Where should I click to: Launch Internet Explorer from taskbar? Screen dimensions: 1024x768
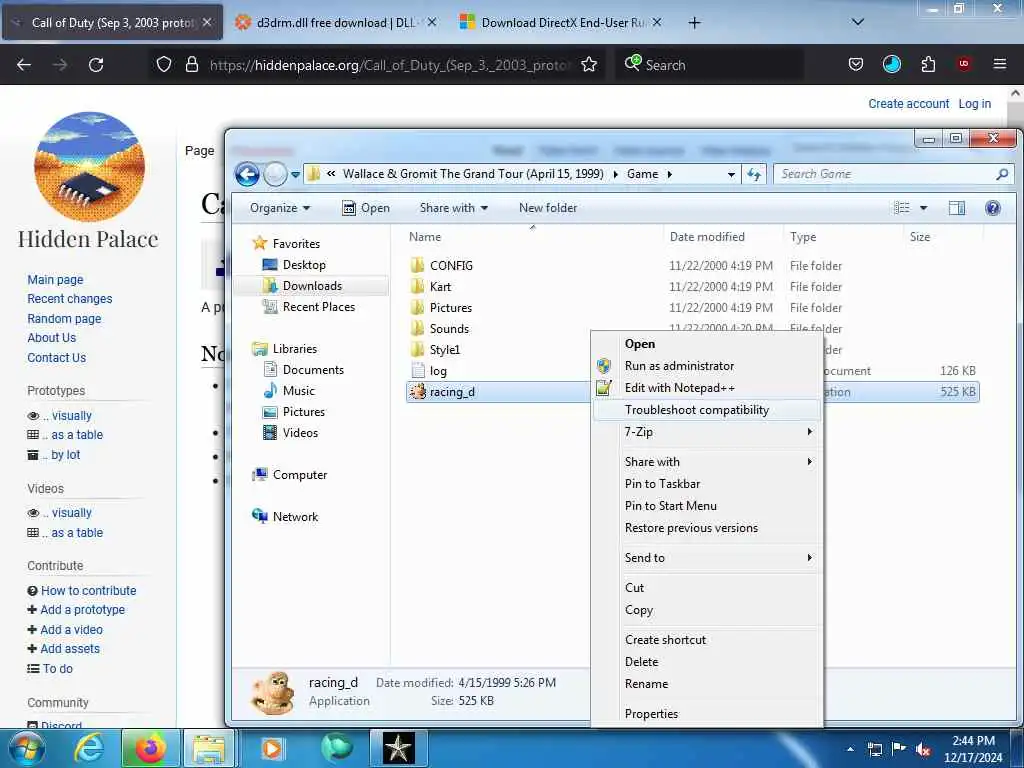click(x=89, y=748)
